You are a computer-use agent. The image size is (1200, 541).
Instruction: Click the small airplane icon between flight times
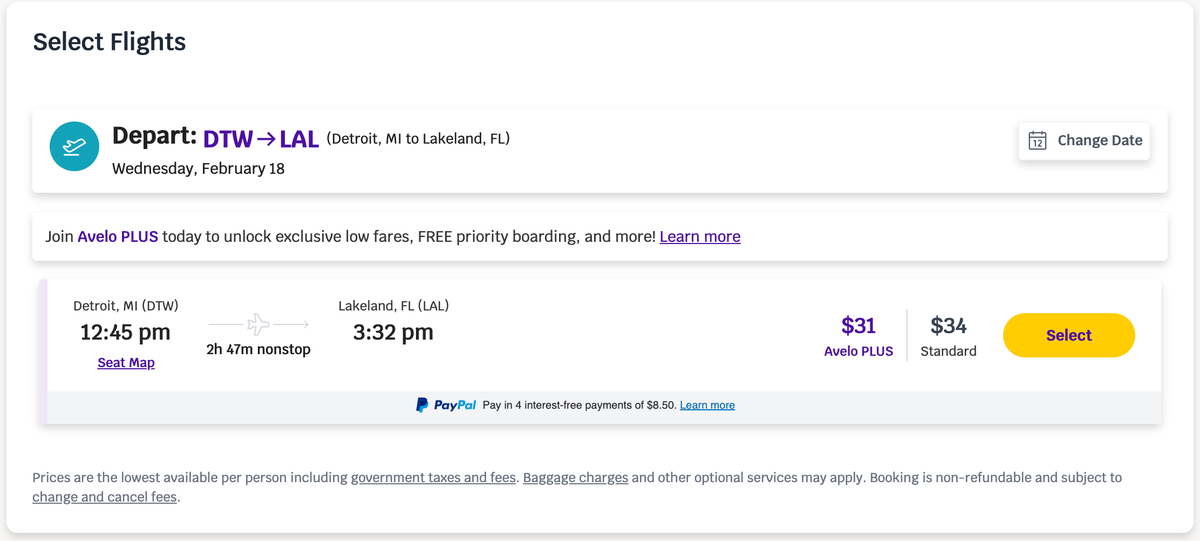(259, 324)
